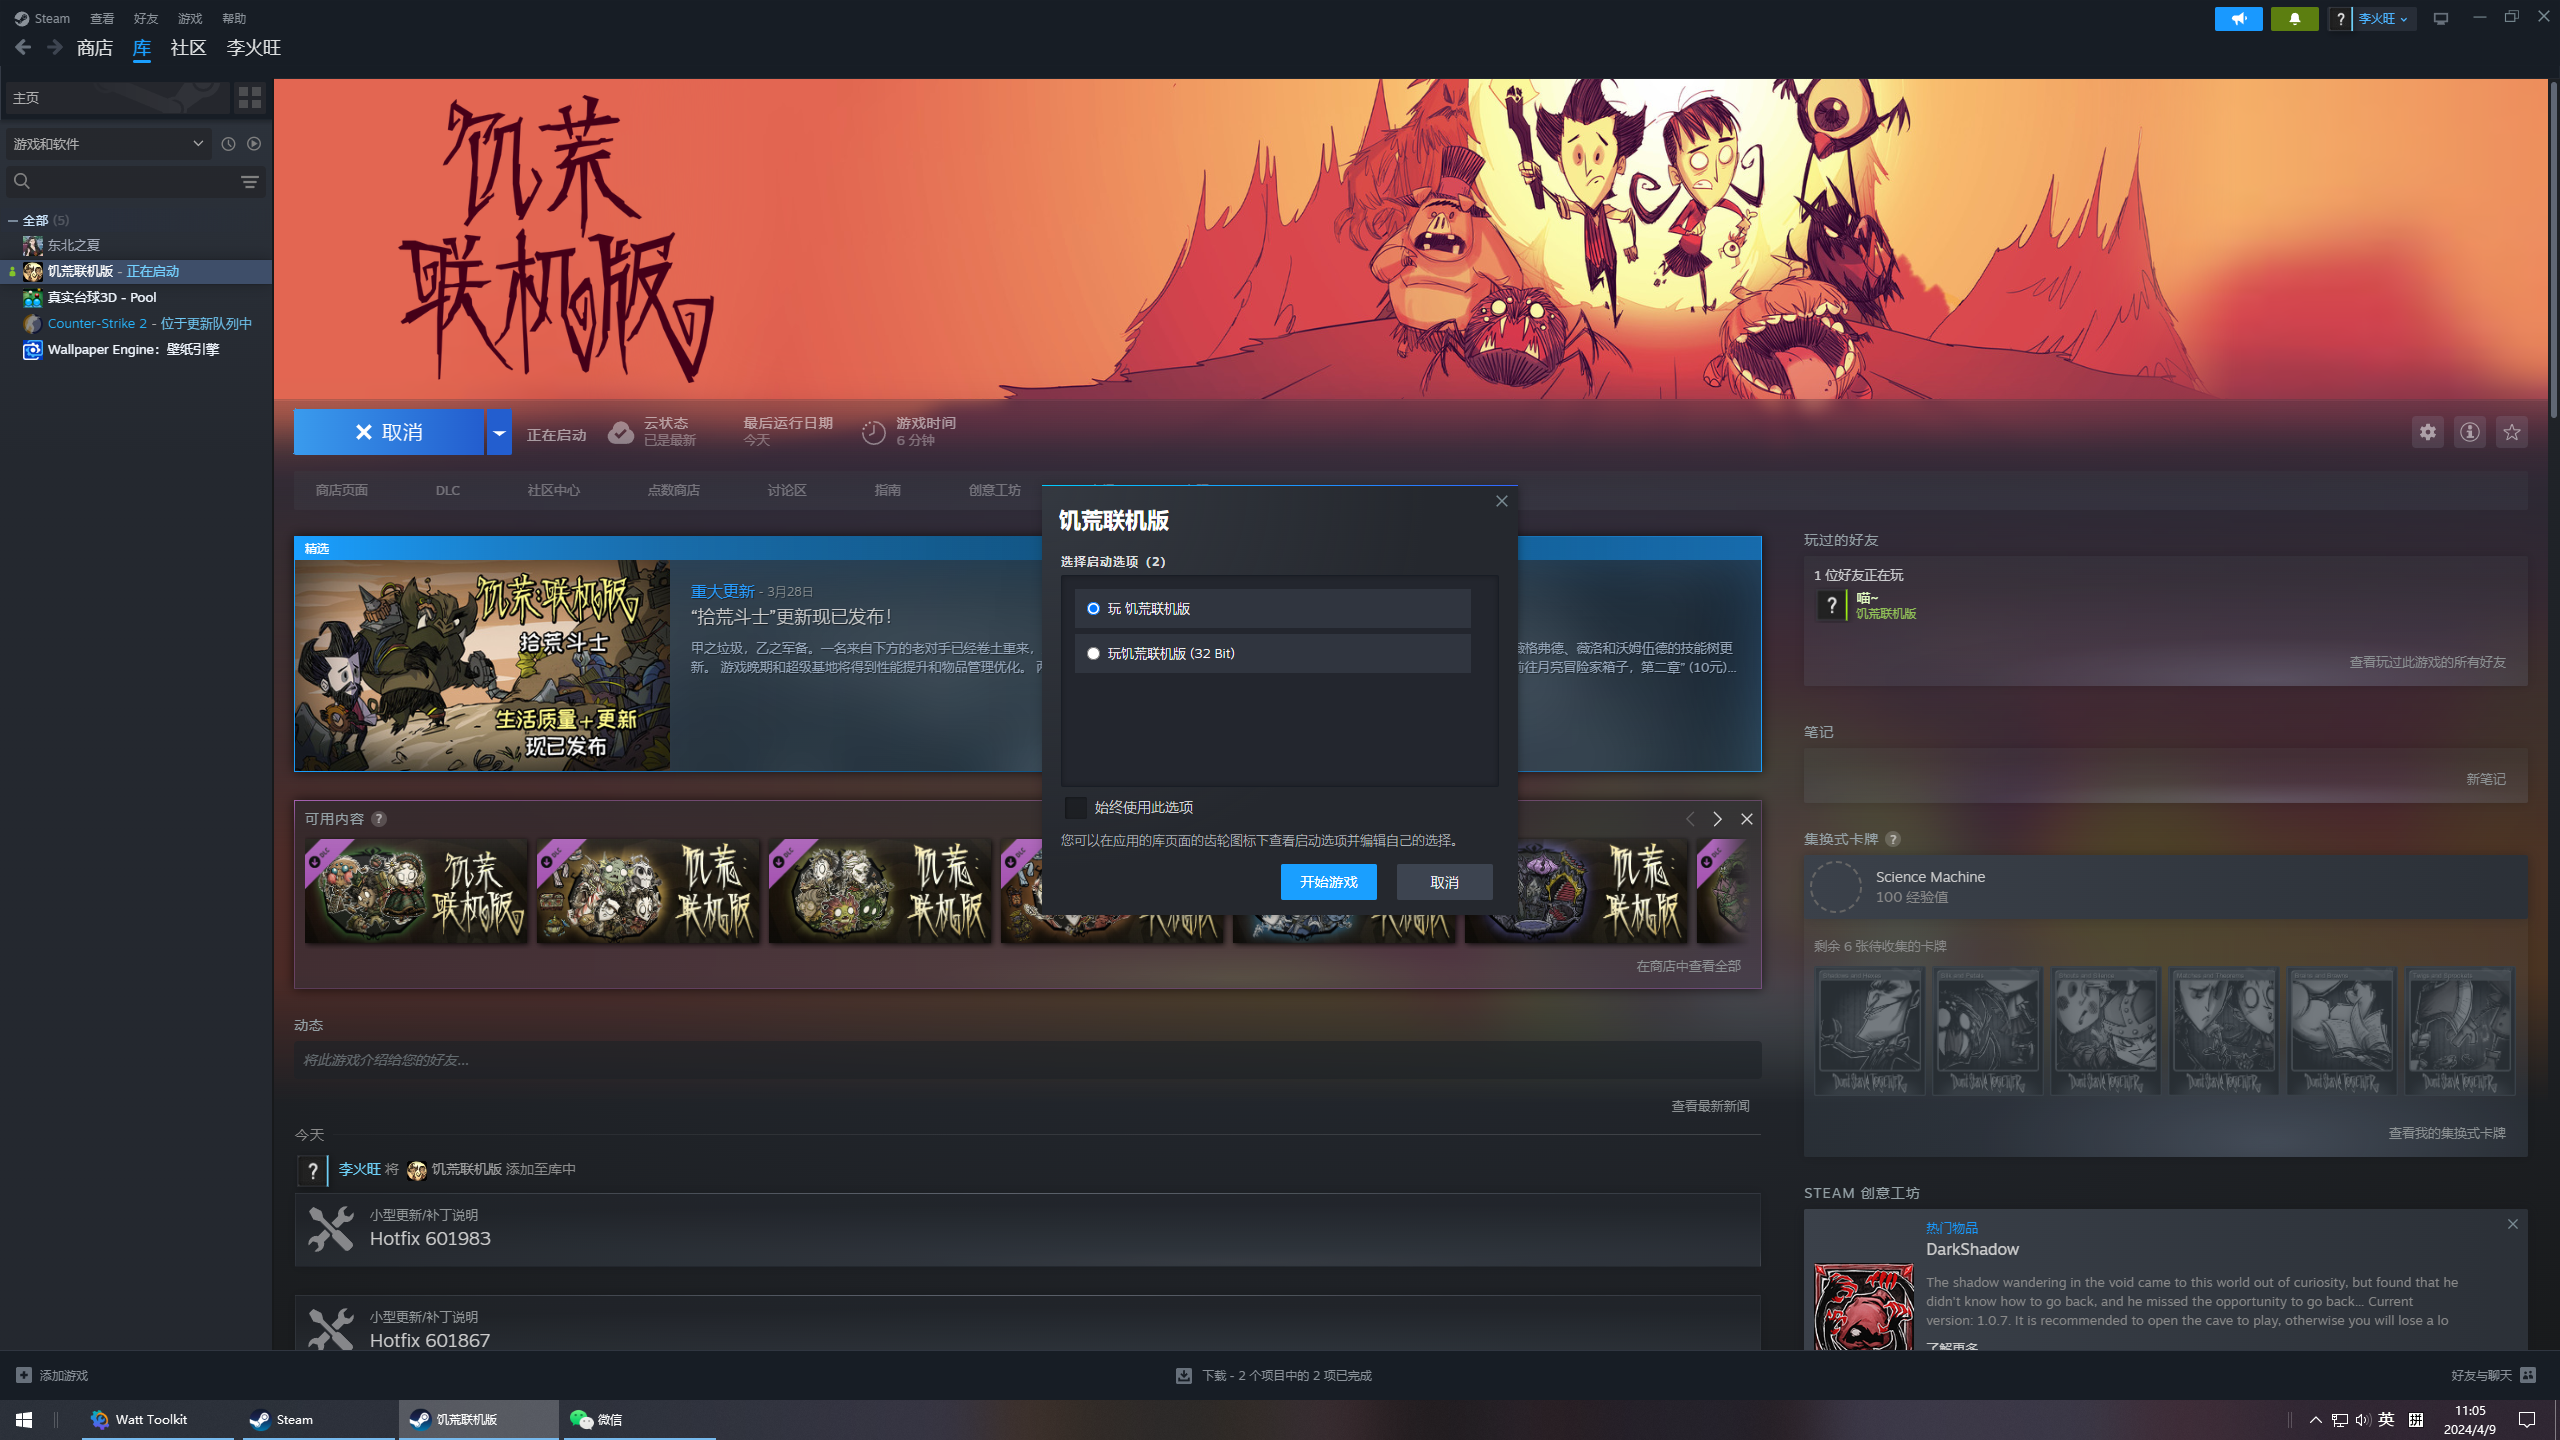Screen dimensions: 2560x1440
Task: Open friends and chat icon
Action: [x=2528, y=1376]
